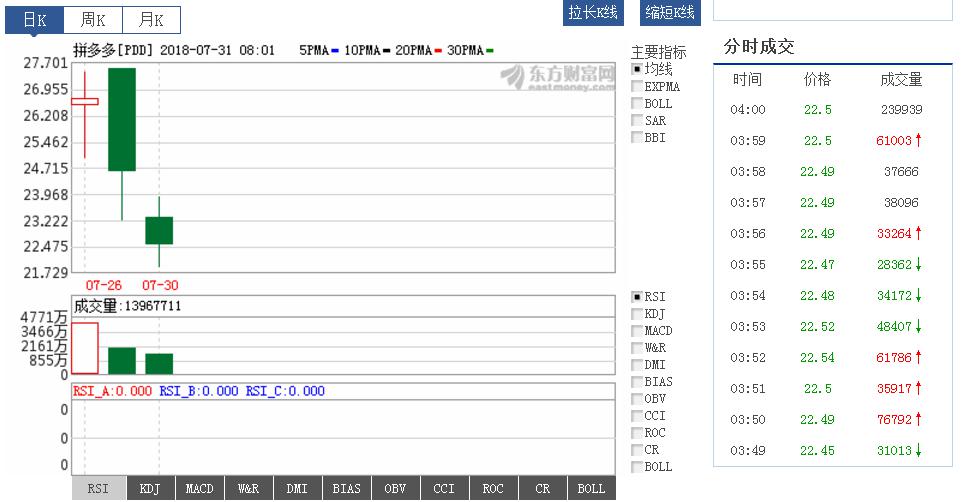Open the RSI tab in bottom bar

click(98, 488)
